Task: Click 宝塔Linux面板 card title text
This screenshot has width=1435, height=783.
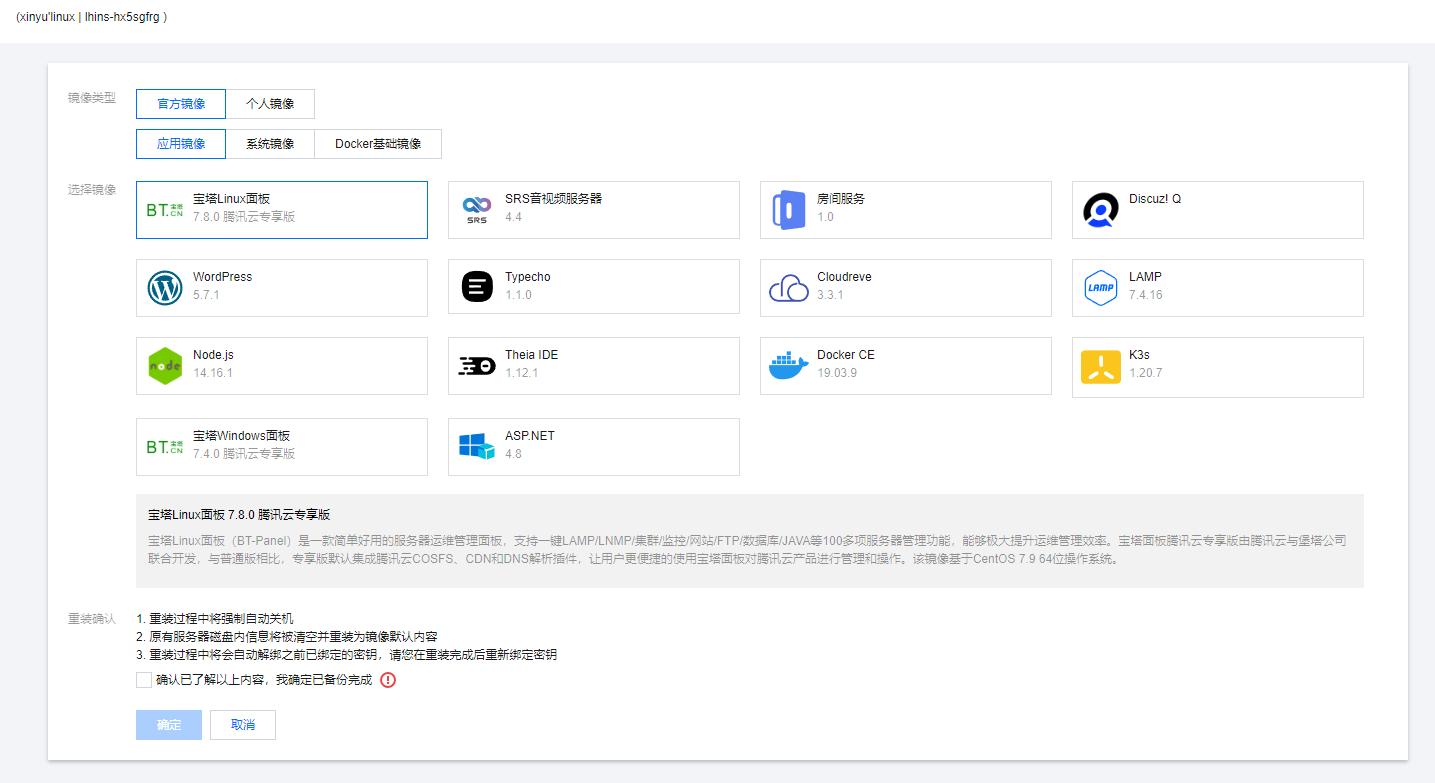Action: coord(231,199)
